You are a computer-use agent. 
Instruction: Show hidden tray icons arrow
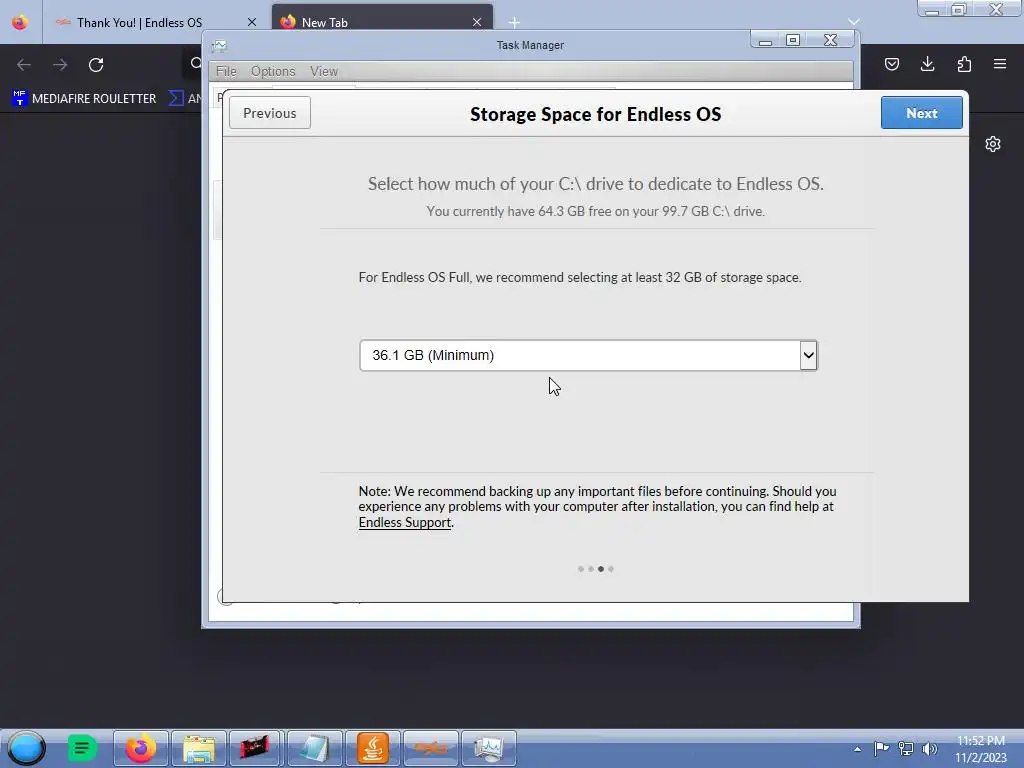857,749
